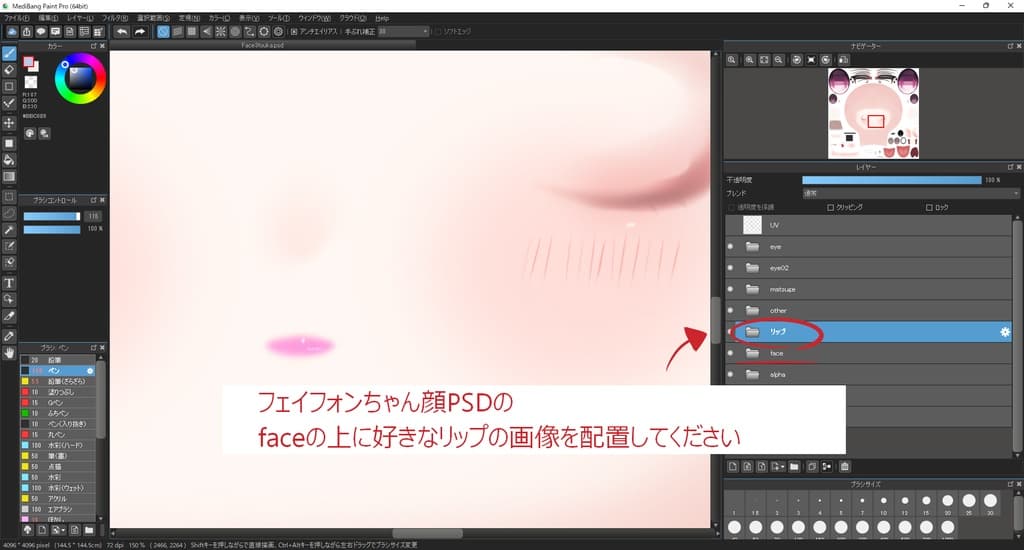Fit canvas to window in Navigator
The image size is (1024, 550).
tap(764, 59)
